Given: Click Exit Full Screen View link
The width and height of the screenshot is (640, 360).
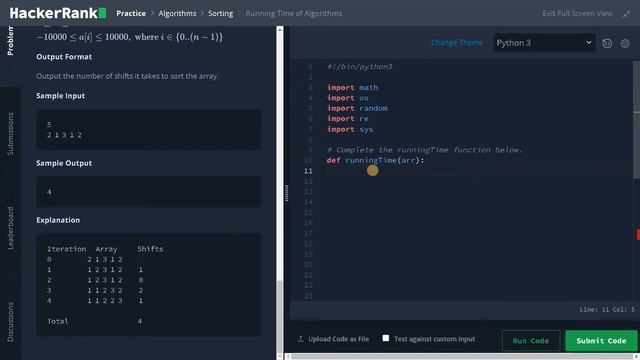Looking at the screenshot, I should point(578,13).
